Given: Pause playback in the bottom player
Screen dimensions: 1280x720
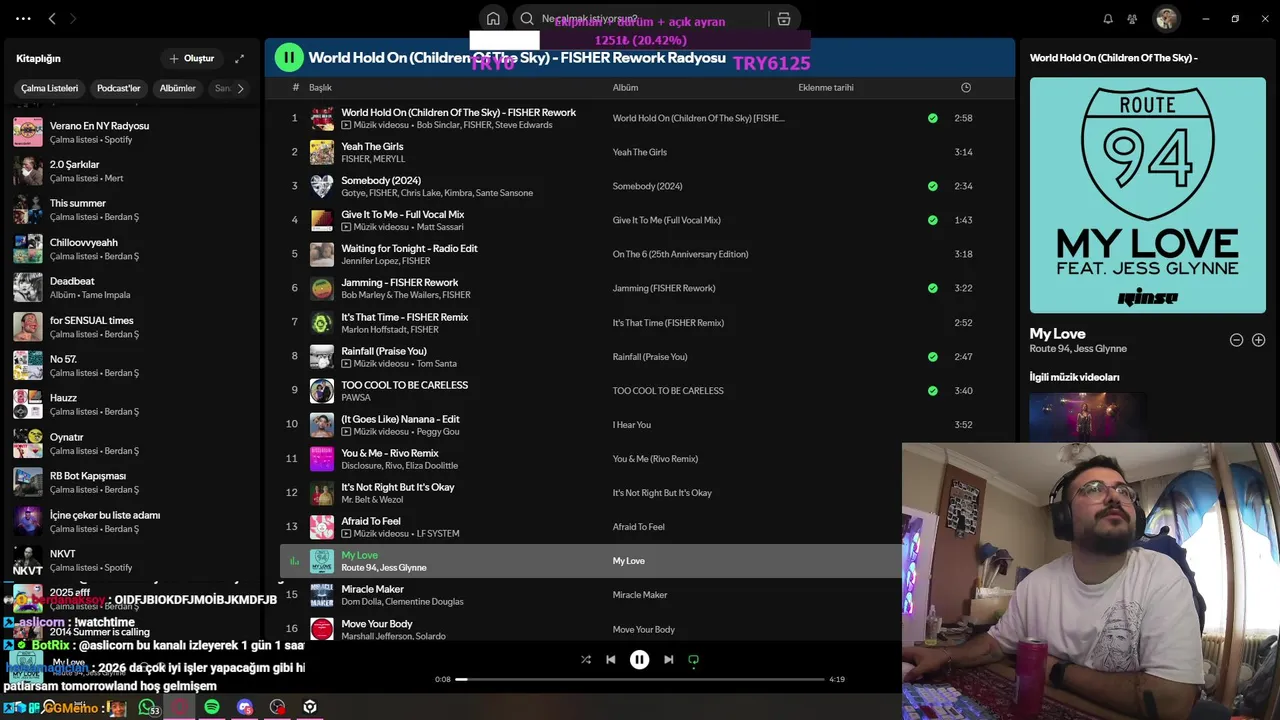Looking at the screenshot, I should click(x=639, y=660).
